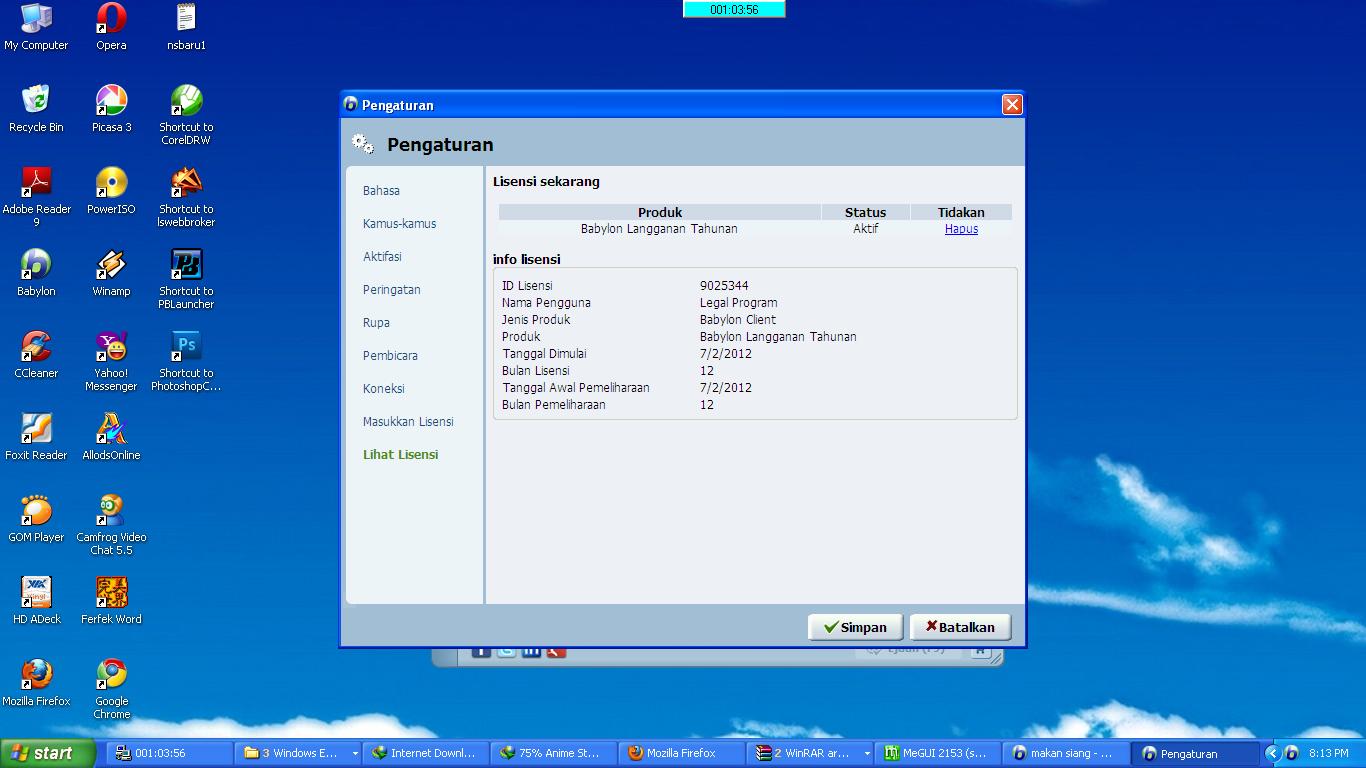The height and width of the screenshot is (768, 1366).
Task: Switch to the Kamus-kamus section
Action: click(399, 223)
